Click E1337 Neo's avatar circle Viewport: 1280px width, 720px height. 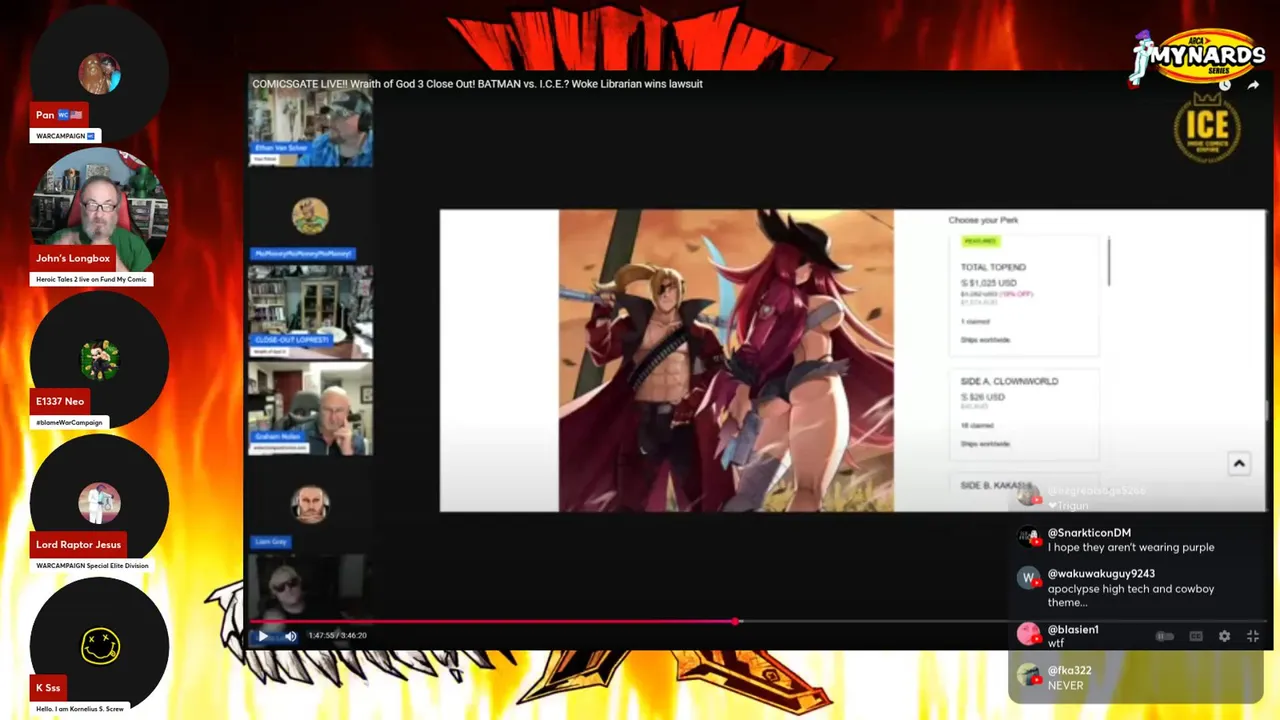[x=99, y=360]
